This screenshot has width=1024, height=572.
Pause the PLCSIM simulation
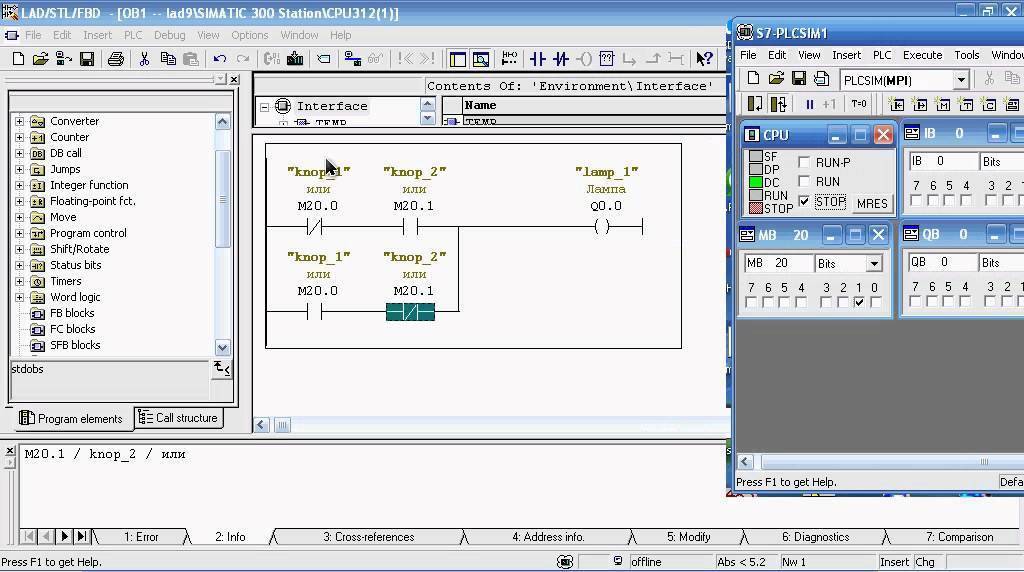pos(810,104)
